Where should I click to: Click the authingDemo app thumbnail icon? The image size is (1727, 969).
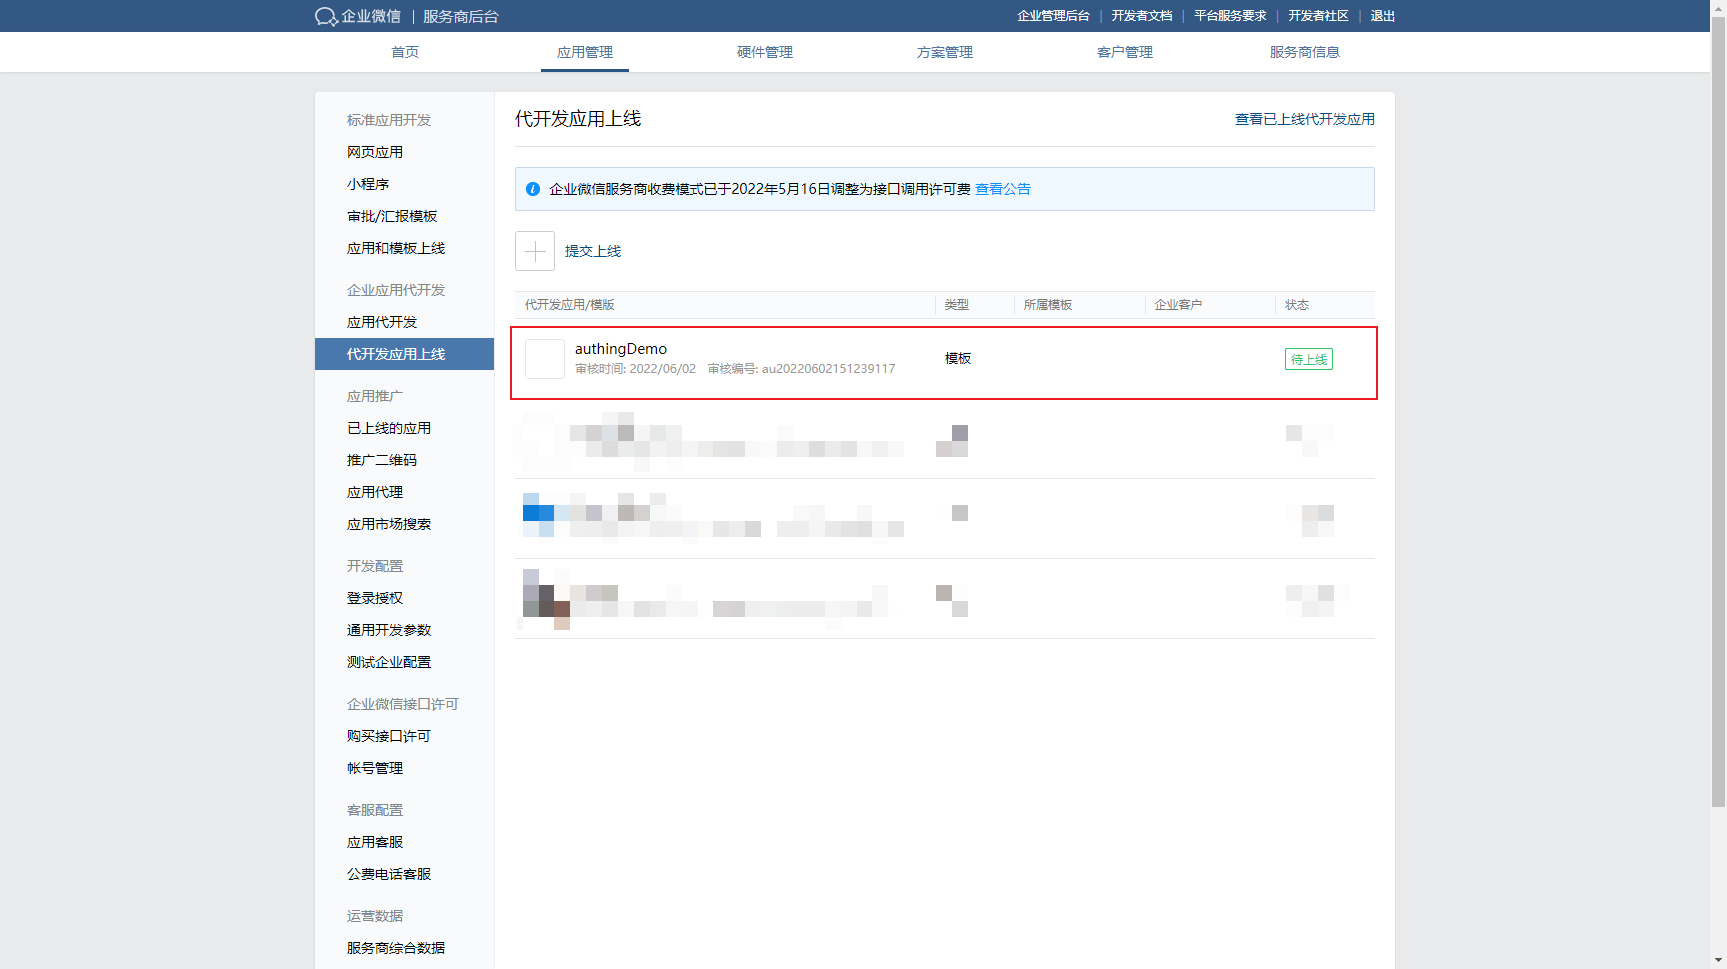coord(545,359)
